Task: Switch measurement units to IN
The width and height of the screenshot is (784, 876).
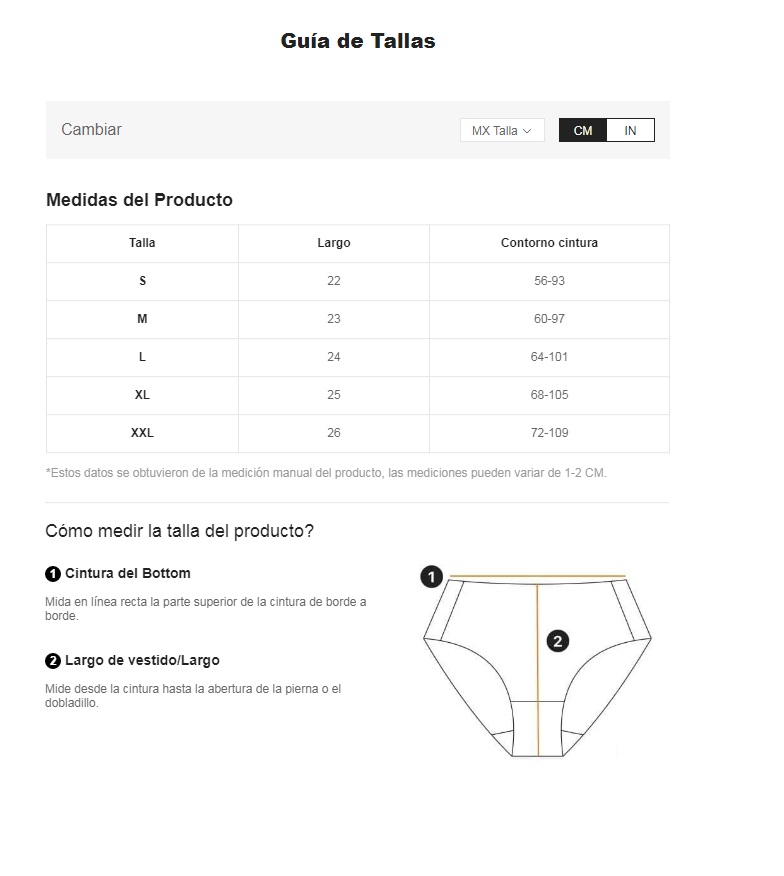Action: [630, 130]
